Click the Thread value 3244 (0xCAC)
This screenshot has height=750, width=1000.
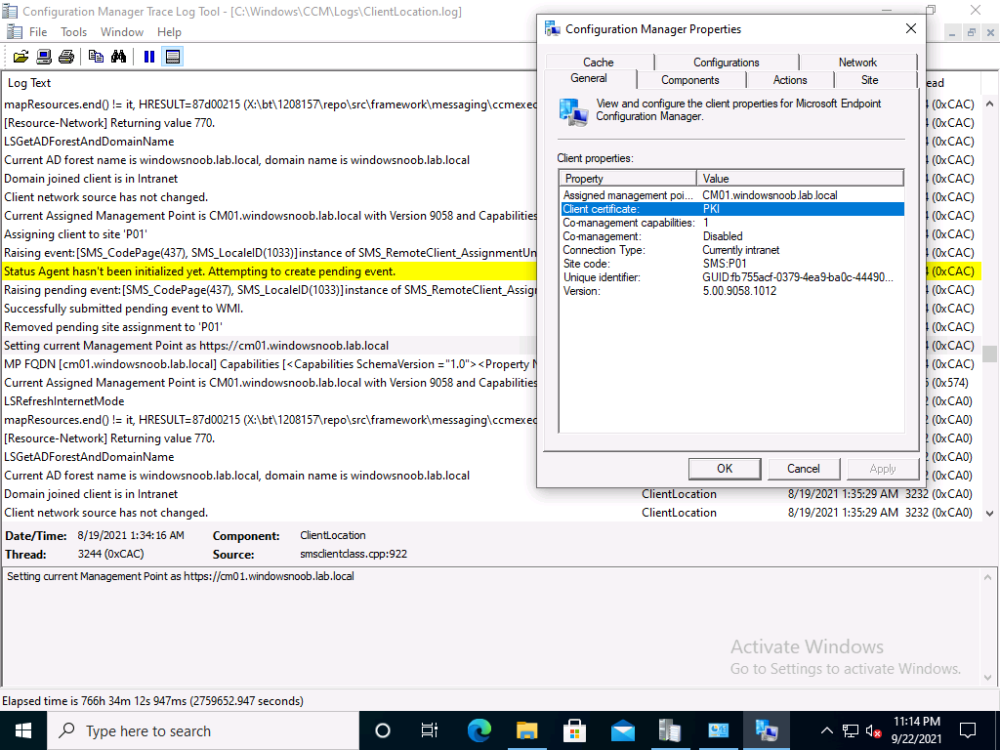(x=111, y=554)
